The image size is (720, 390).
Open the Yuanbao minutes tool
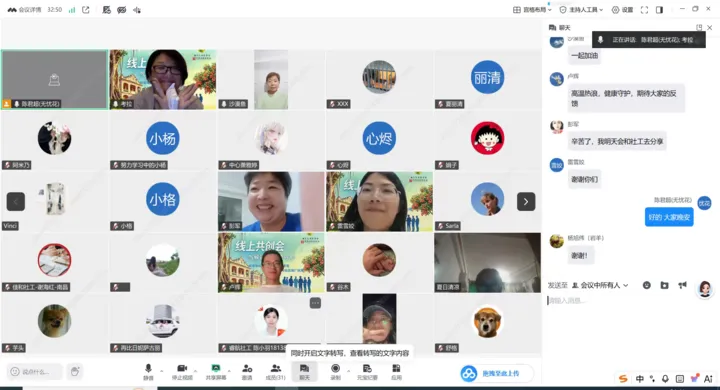click(367, 371)
